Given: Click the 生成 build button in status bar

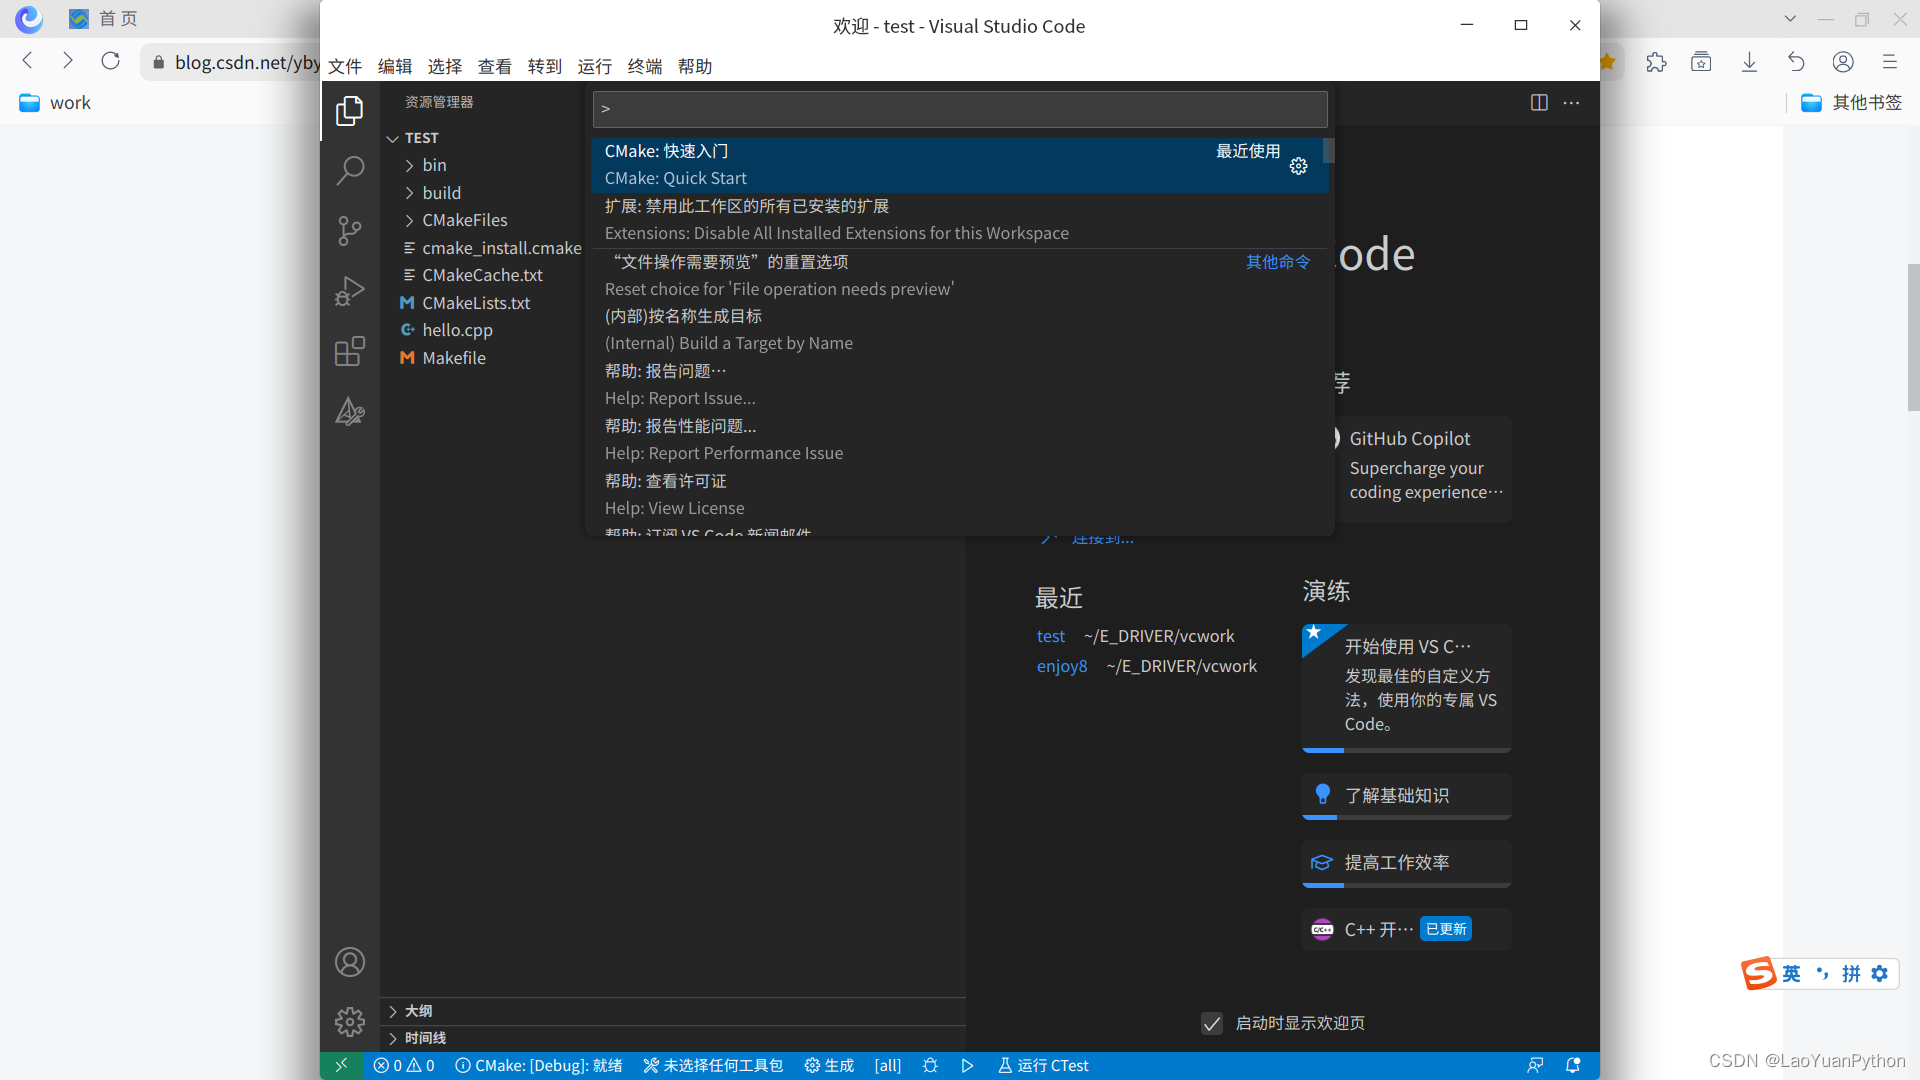Looking at the screenshot, I should [x=829, y=1066].
